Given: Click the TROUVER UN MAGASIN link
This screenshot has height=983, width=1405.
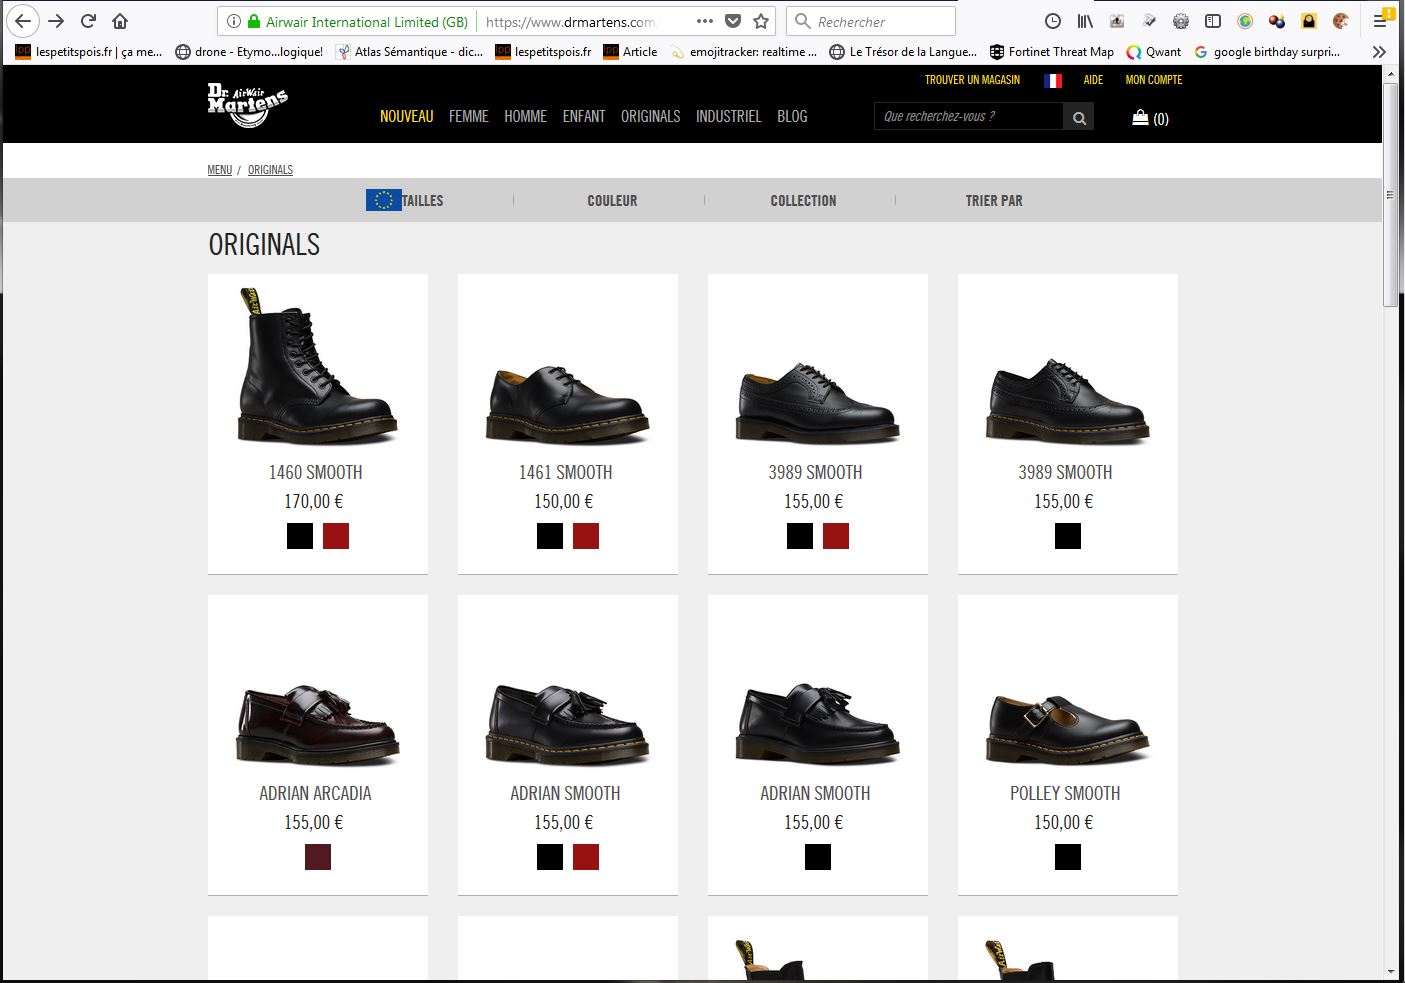Looking at the screenshot, I should pyautogui.click(x=972, y=80).
